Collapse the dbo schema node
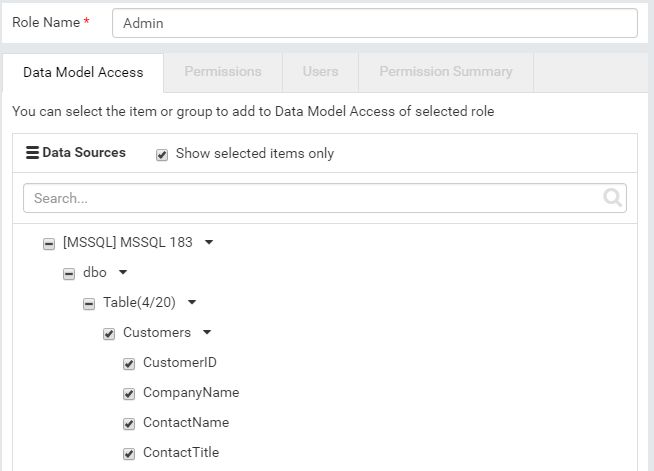Image resolution: width=654 pixels, height=471 pixels. [69, 274]
